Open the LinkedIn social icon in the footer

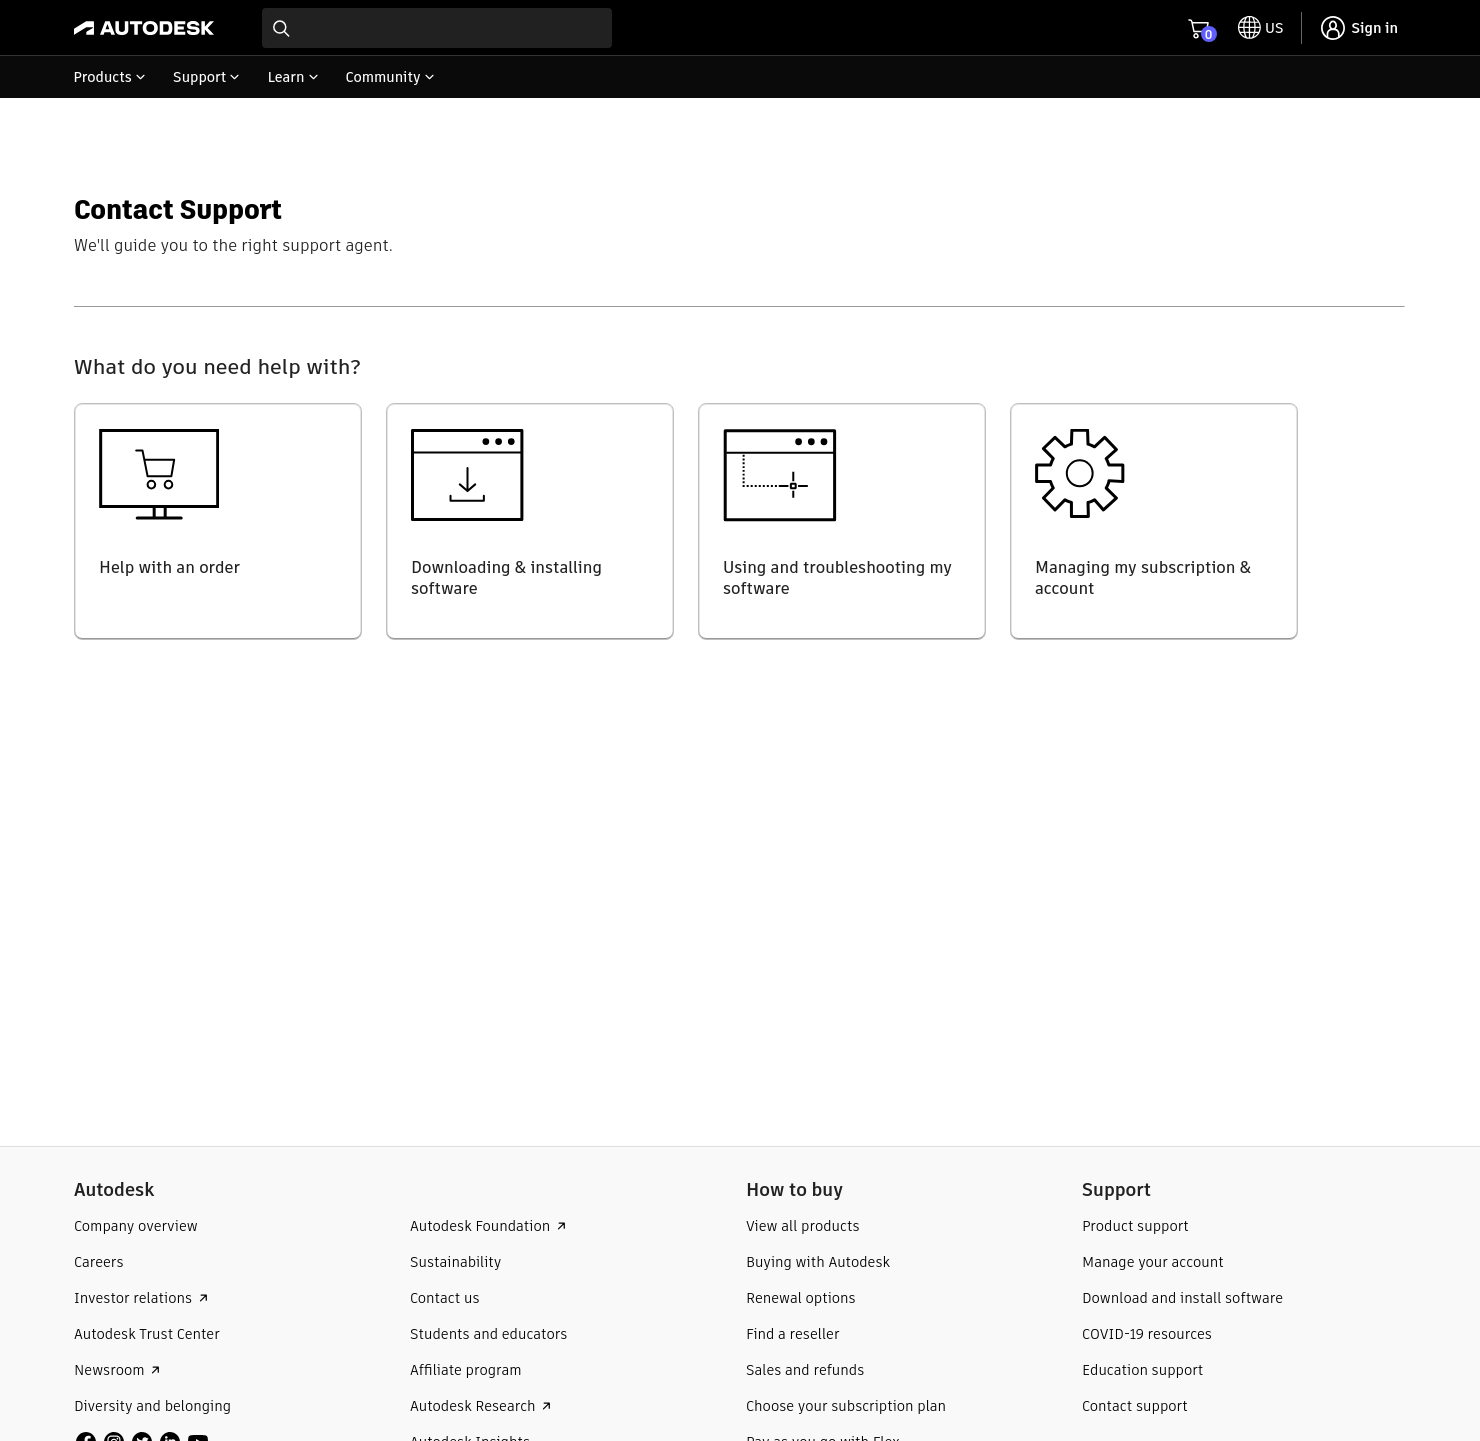(x=170, y=1437)
